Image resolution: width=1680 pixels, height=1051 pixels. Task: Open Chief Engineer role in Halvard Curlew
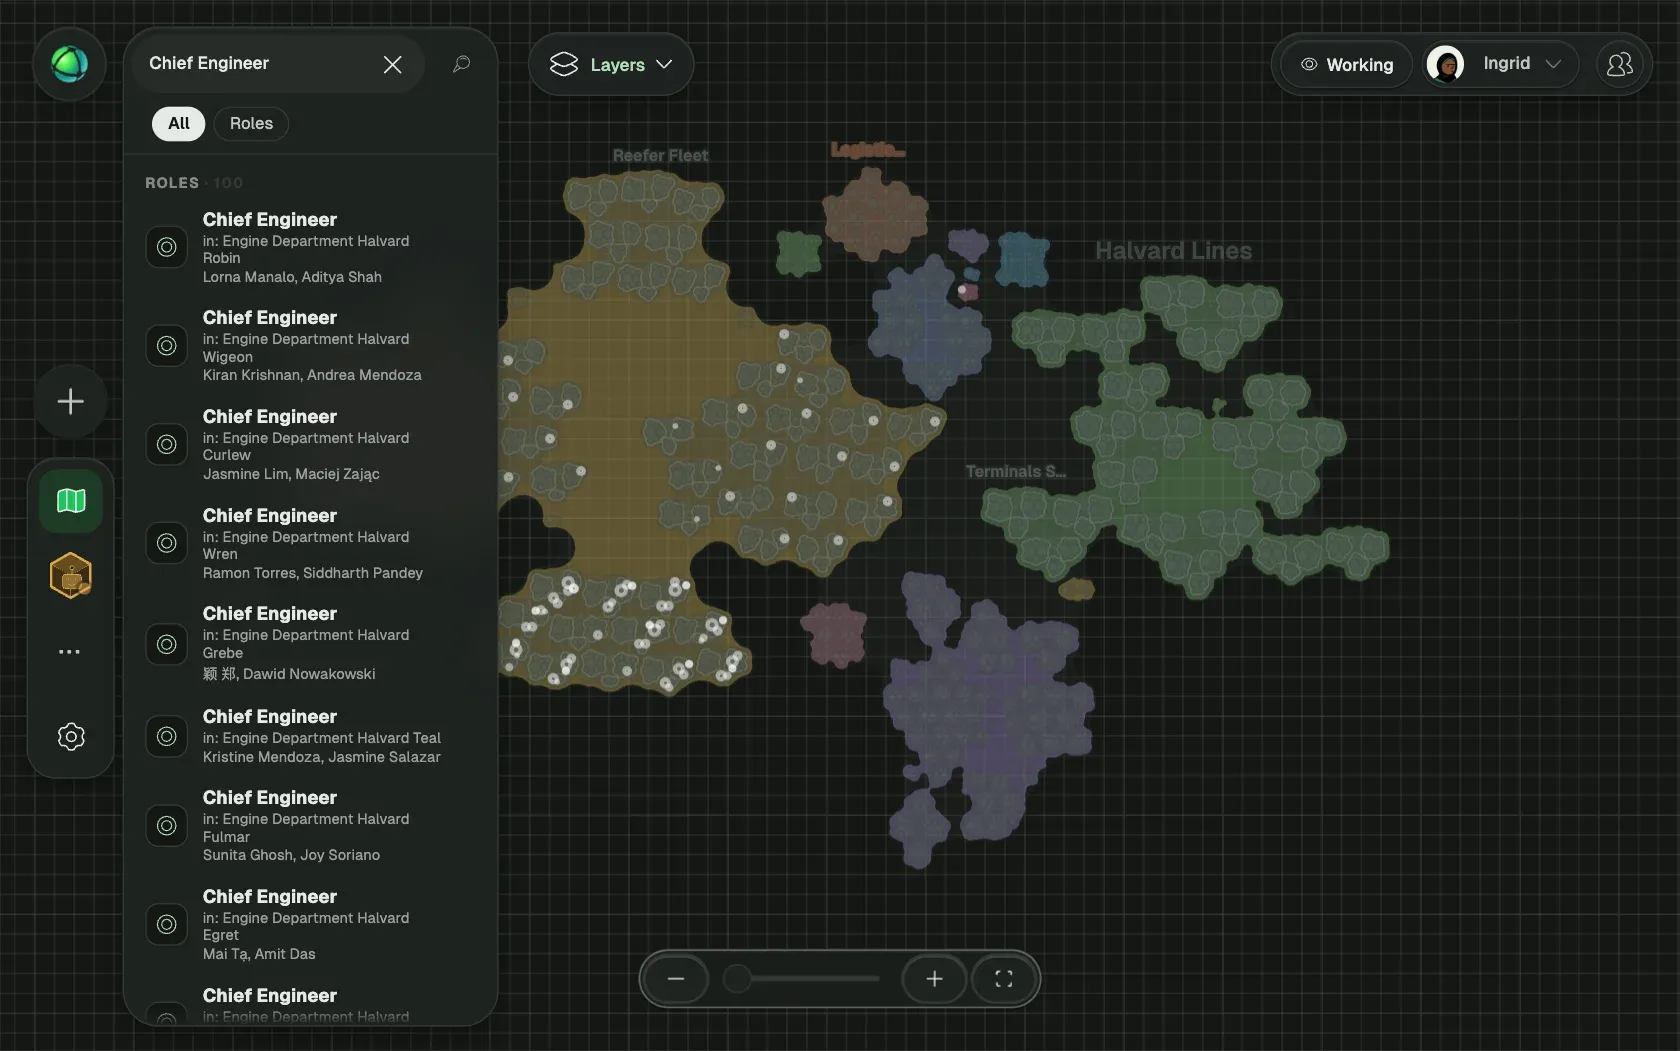tap(311, 445)
